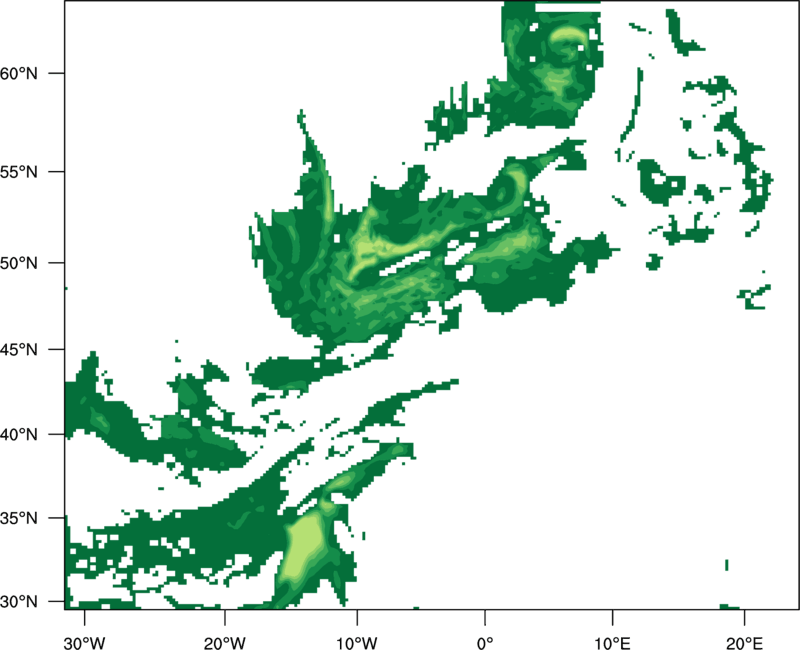Image resolution: width=800 pixels, height=650 pixels.
Task: Click the 50°N latitude label
Action: coord(19,263)
